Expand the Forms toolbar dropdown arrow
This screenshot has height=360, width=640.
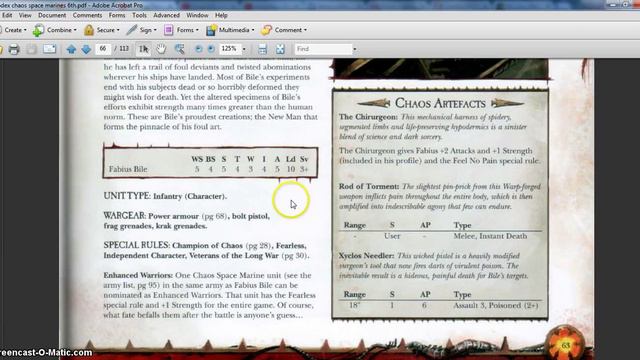(197, 30)
